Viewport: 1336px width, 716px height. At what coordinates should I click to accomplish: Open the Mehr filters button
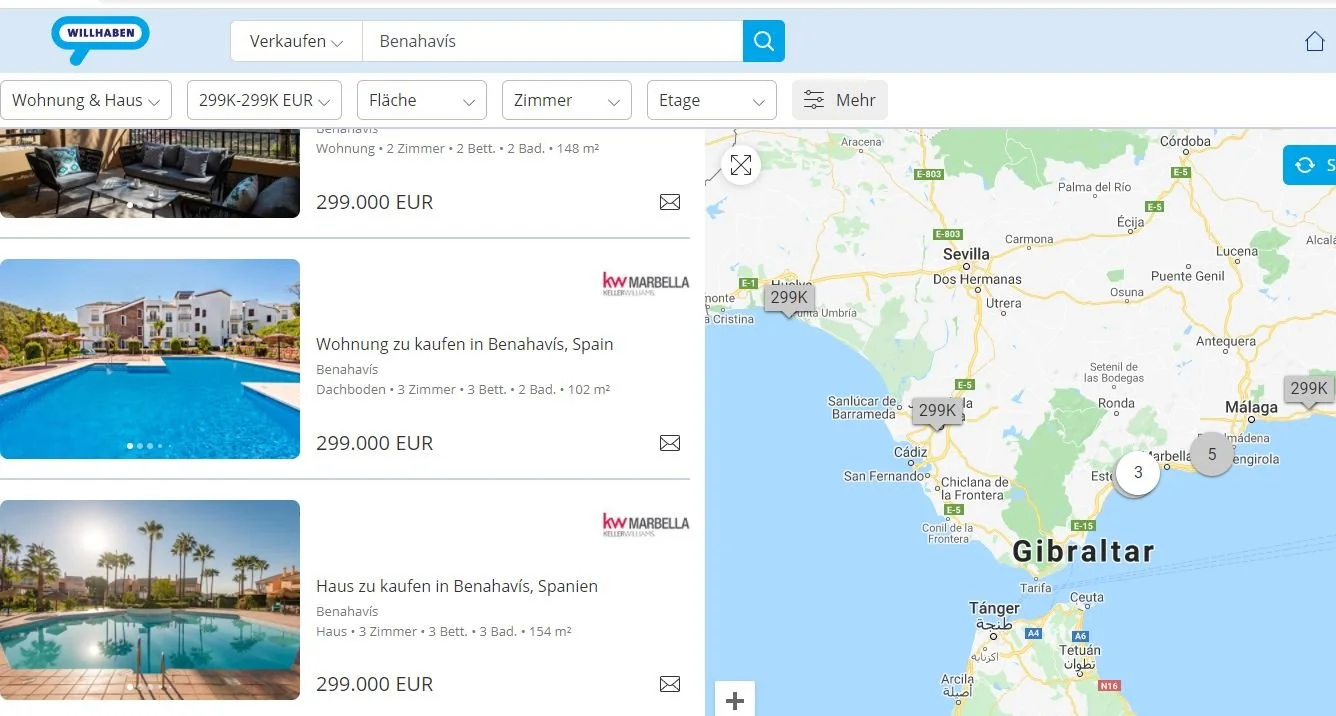840,100
